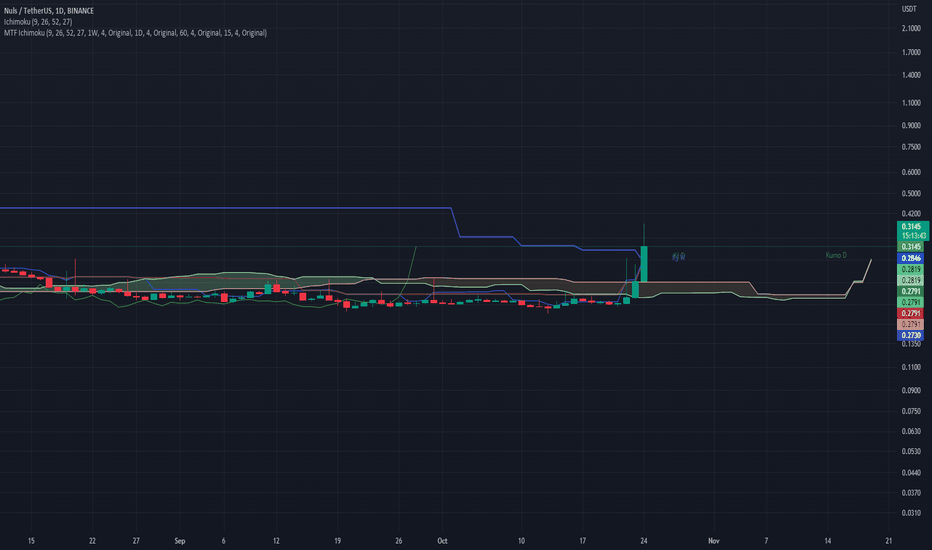Screen dimensions: 932x550
Task: Select the MTF Ichimoku indicator legend
Action: 136,33
